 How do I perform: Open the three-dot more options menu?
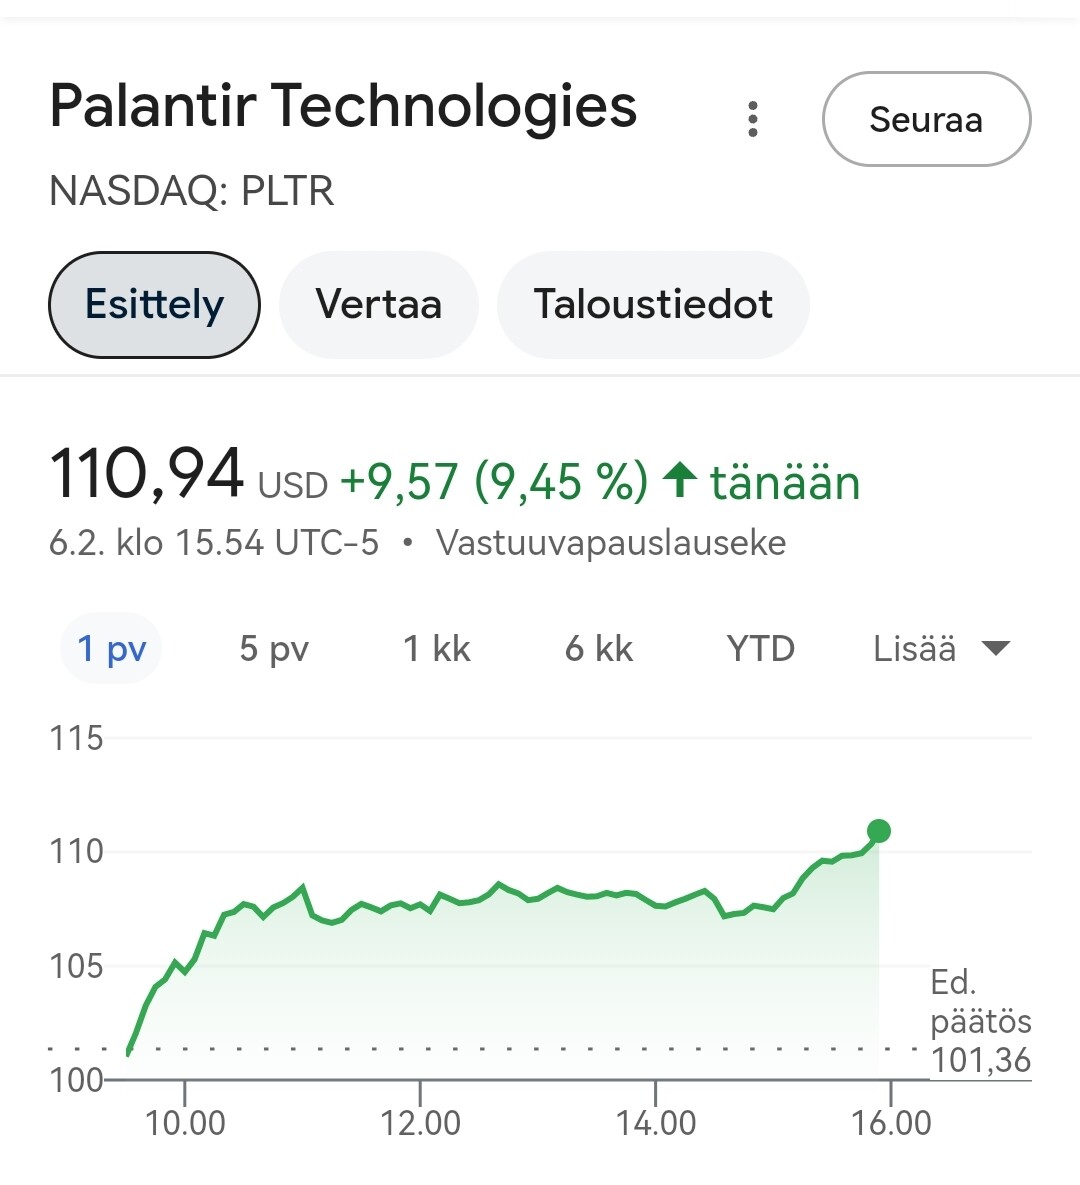pos(752,119)
